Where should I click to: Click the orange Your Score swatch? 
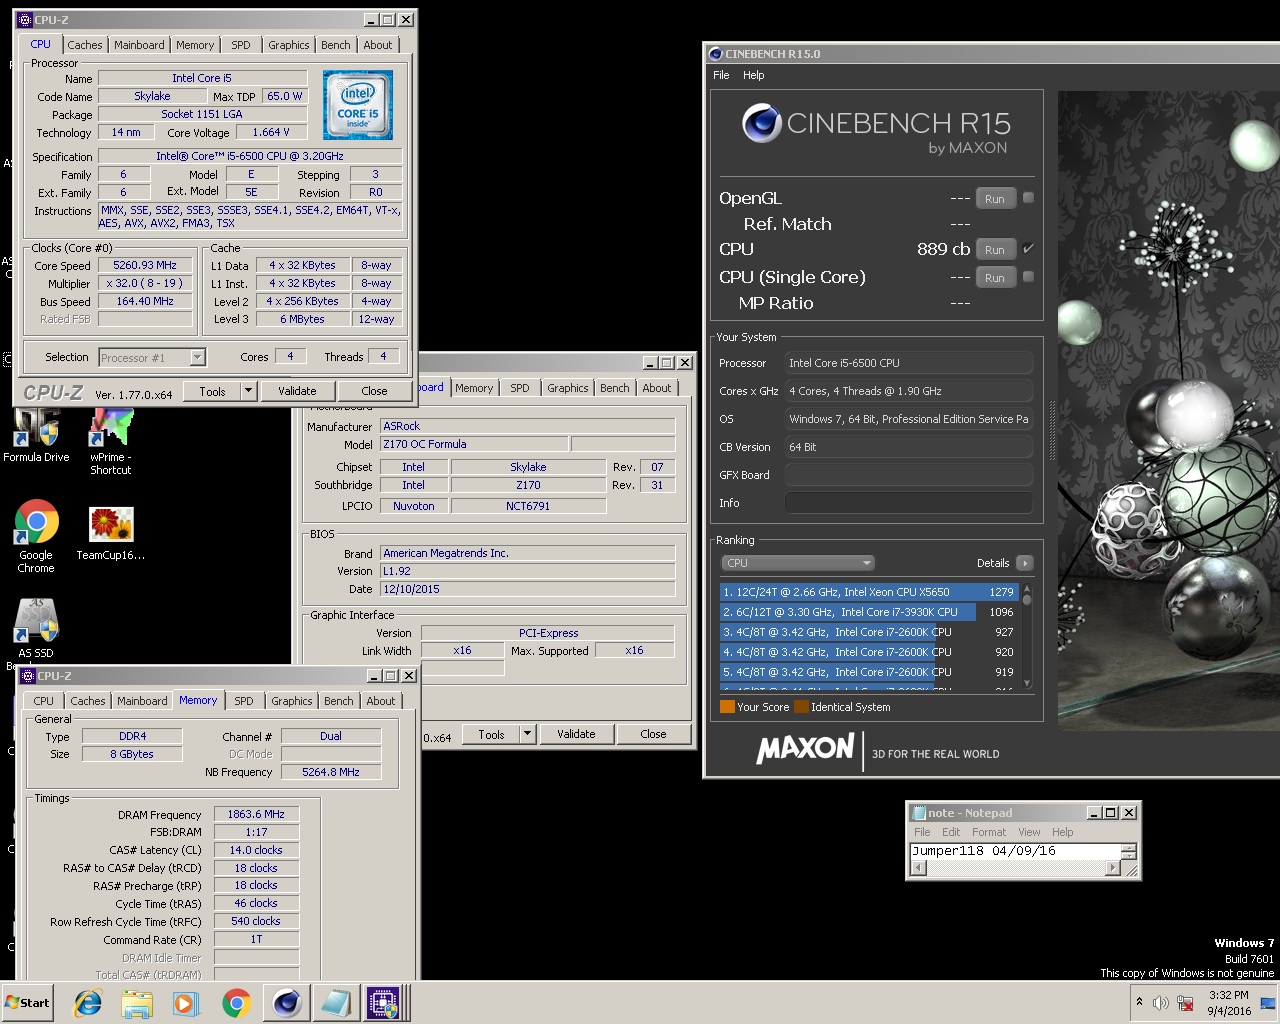[727, 707]
